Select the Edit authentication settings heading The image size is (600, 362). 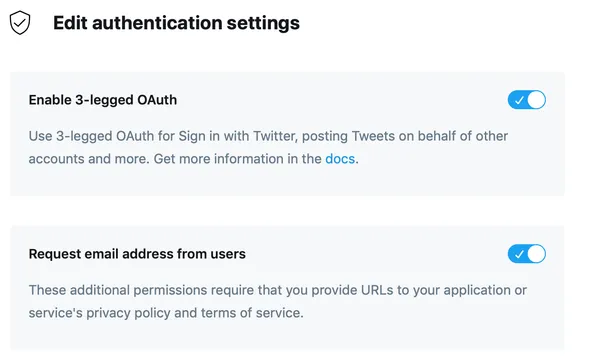pyautogui.click(x=176, y=23)
